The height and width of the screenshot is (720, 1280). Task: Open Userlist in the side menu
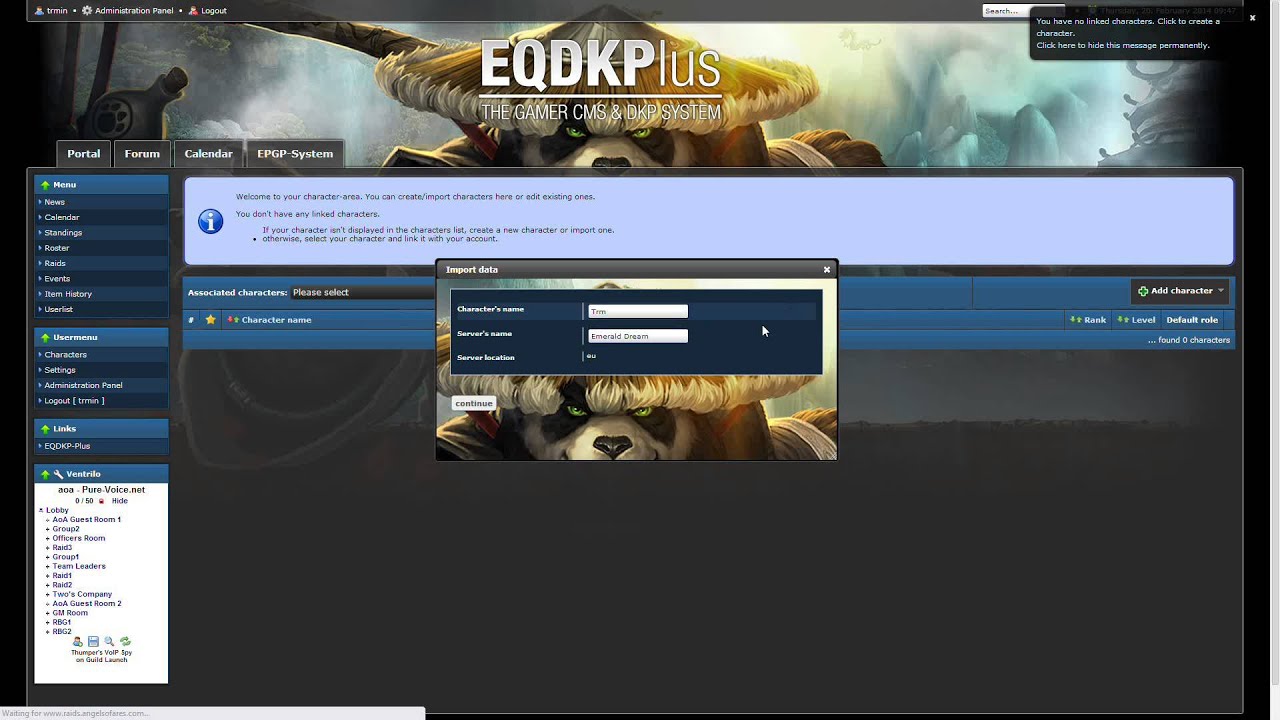(x=58, y=309)
